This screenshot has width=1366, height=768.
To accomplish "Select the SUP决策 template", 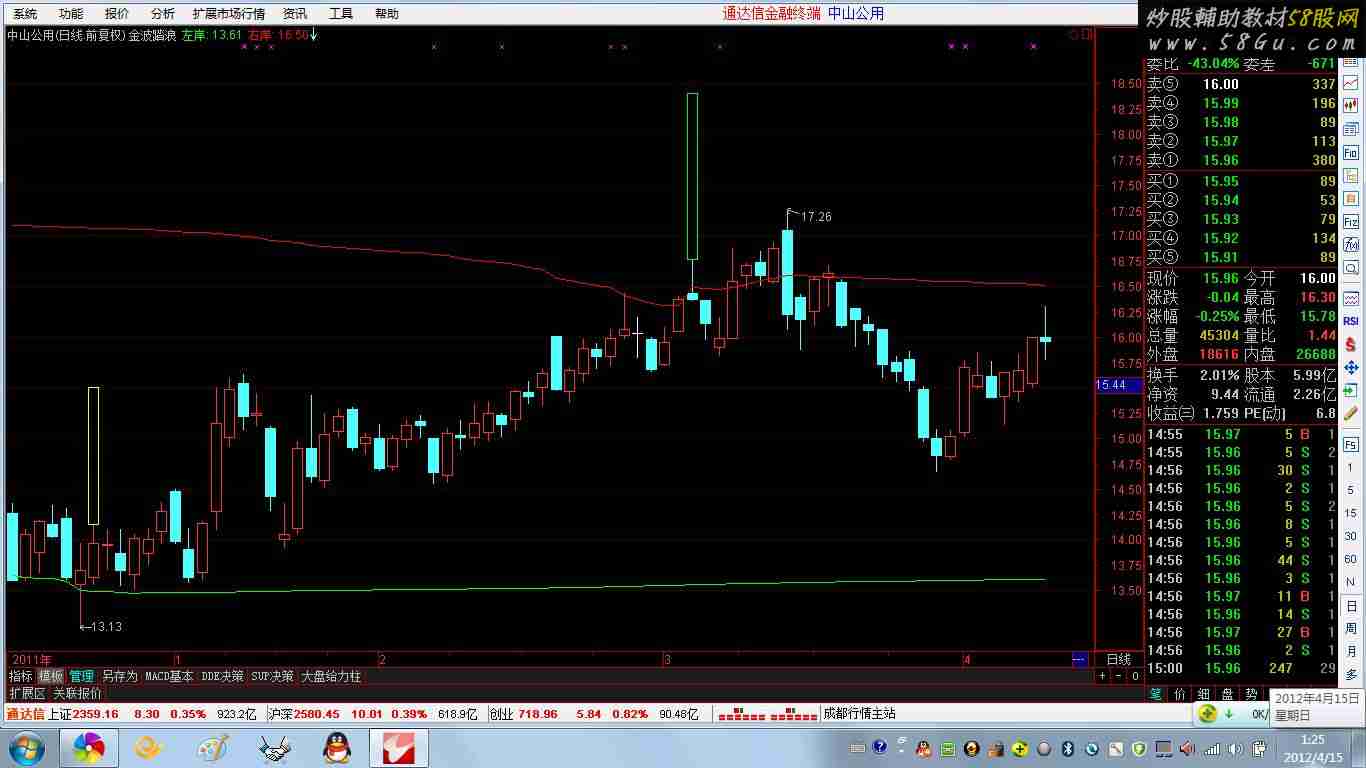I will point(272,676).
